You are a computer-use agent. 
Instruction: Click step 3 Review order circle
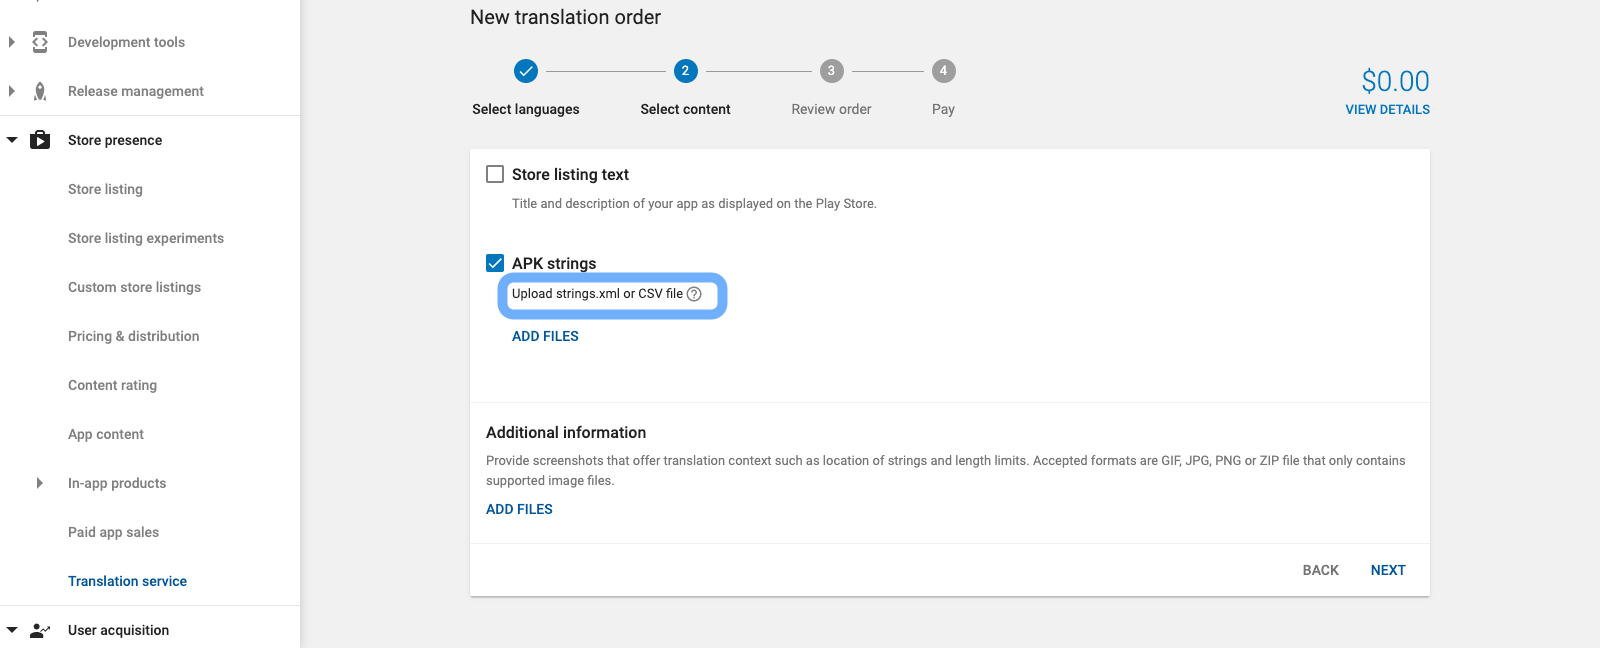coord(831,71)
